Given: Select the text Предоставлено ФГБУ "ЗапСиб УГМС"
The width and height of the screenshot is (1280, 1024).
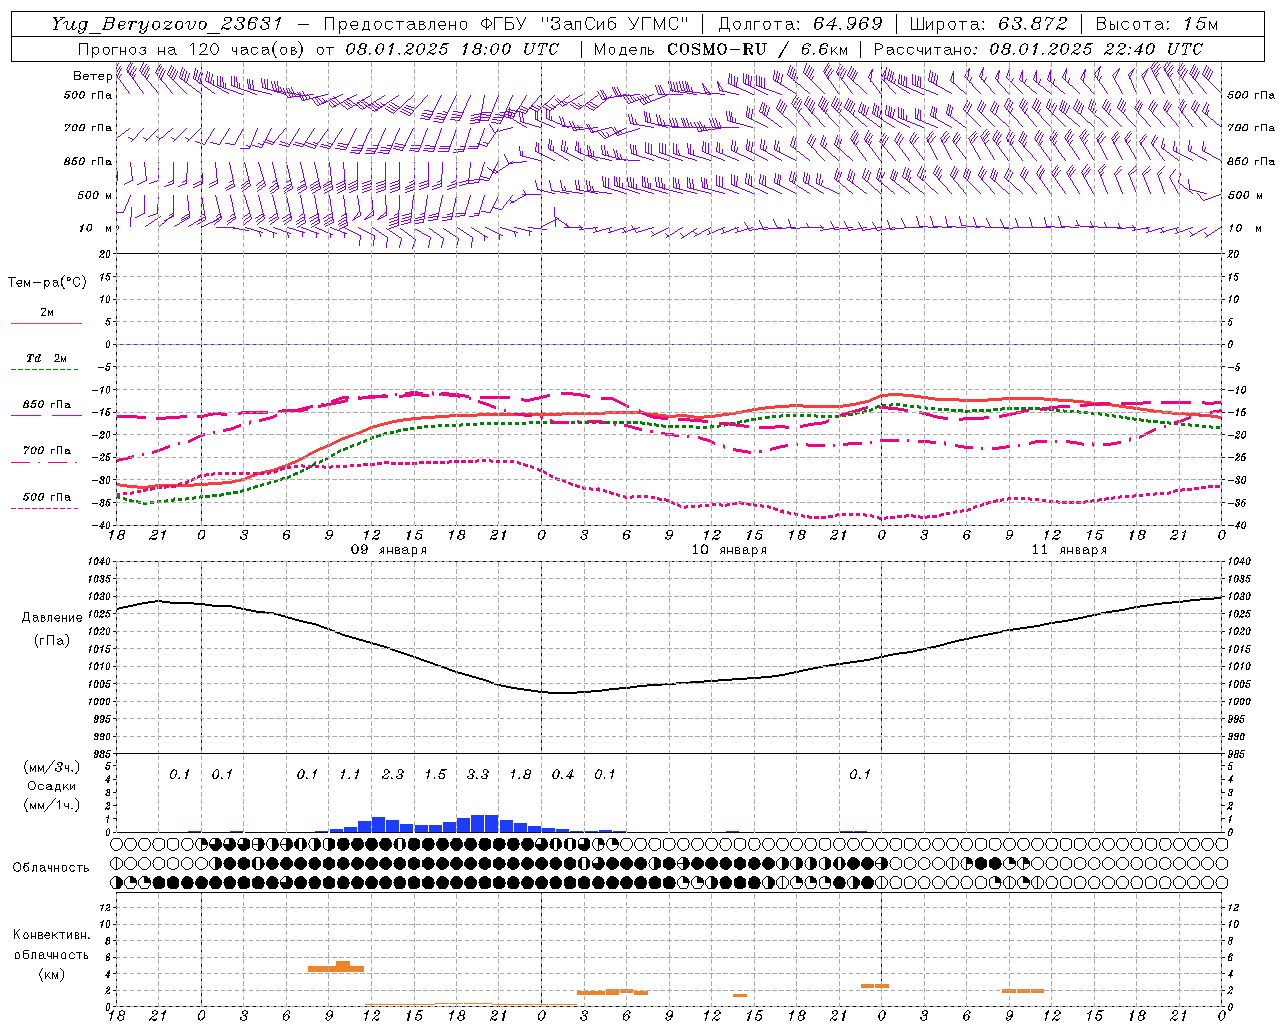Looking at the screenshot, I should point(506,24).
